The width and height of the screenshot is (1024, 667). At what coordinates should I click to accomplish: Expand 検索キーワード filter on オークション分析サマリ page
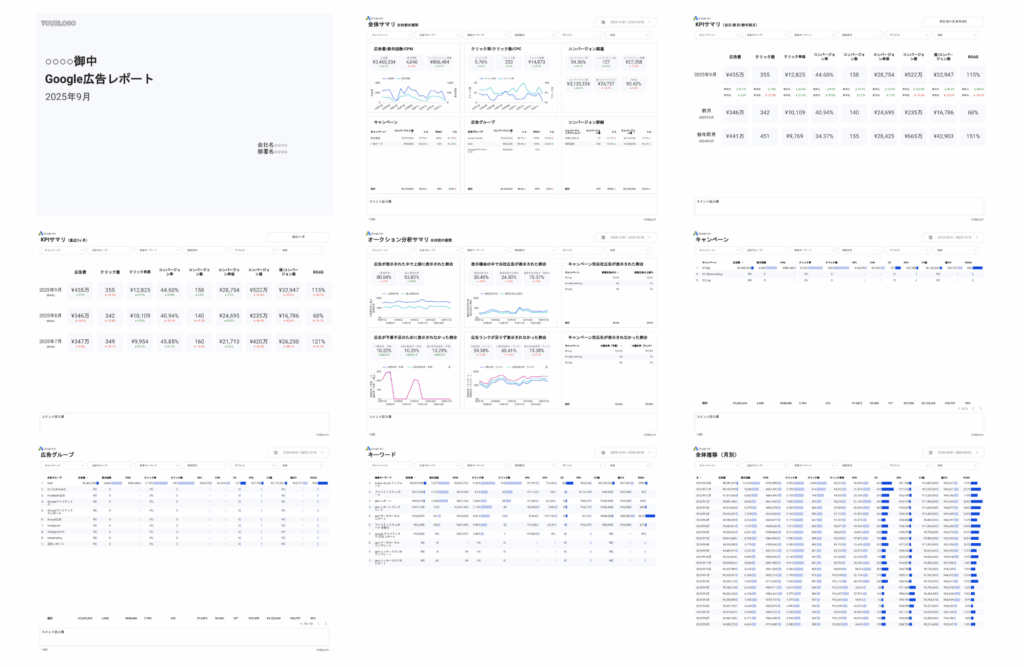click(x=483, y=250)
